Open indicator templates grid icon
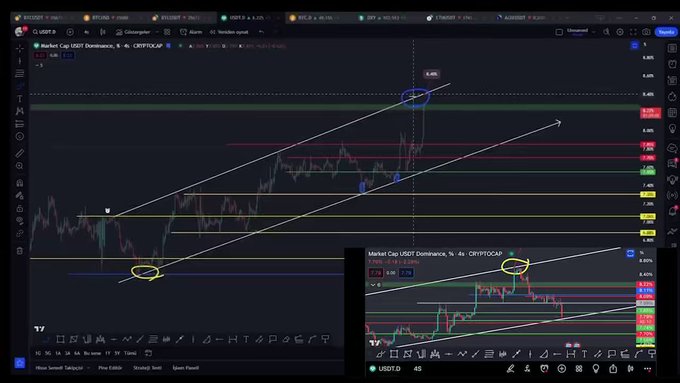 pos(167,32)
